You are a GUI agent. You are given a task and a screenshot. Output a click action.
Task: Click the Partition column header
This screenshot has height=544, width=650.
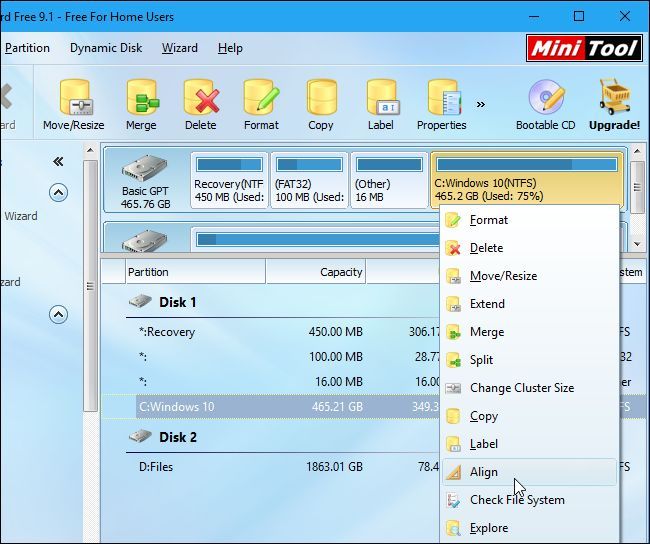195,272
